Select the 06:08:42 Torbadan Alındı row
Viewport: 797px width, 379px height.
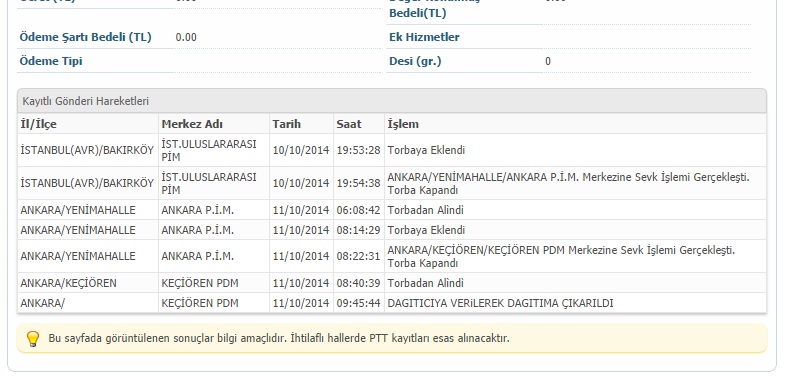point(392,210)
